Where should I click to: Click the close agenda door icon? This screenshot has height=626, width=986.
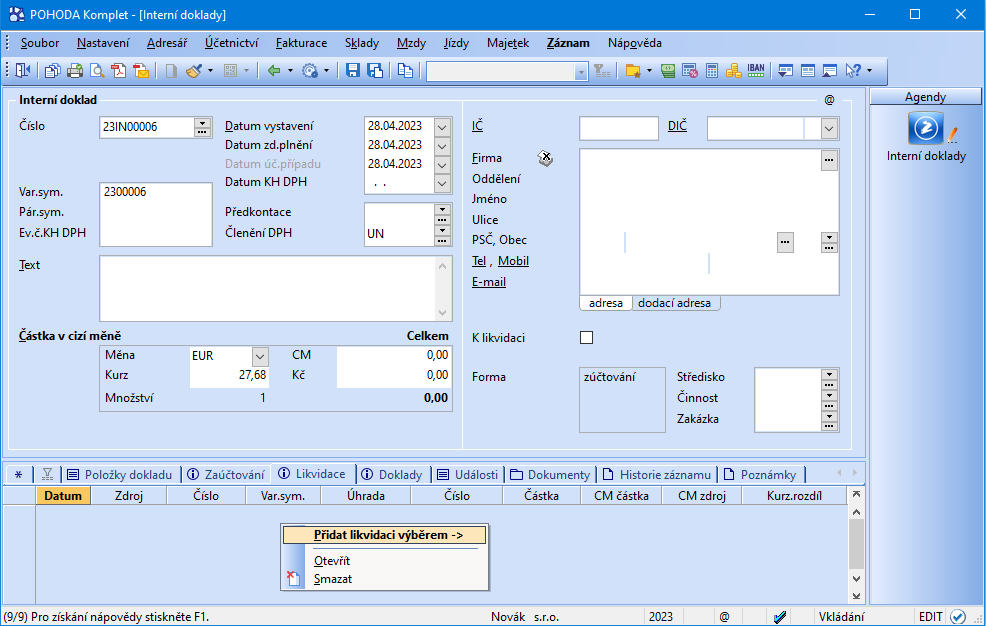click(x=22, y=70)
